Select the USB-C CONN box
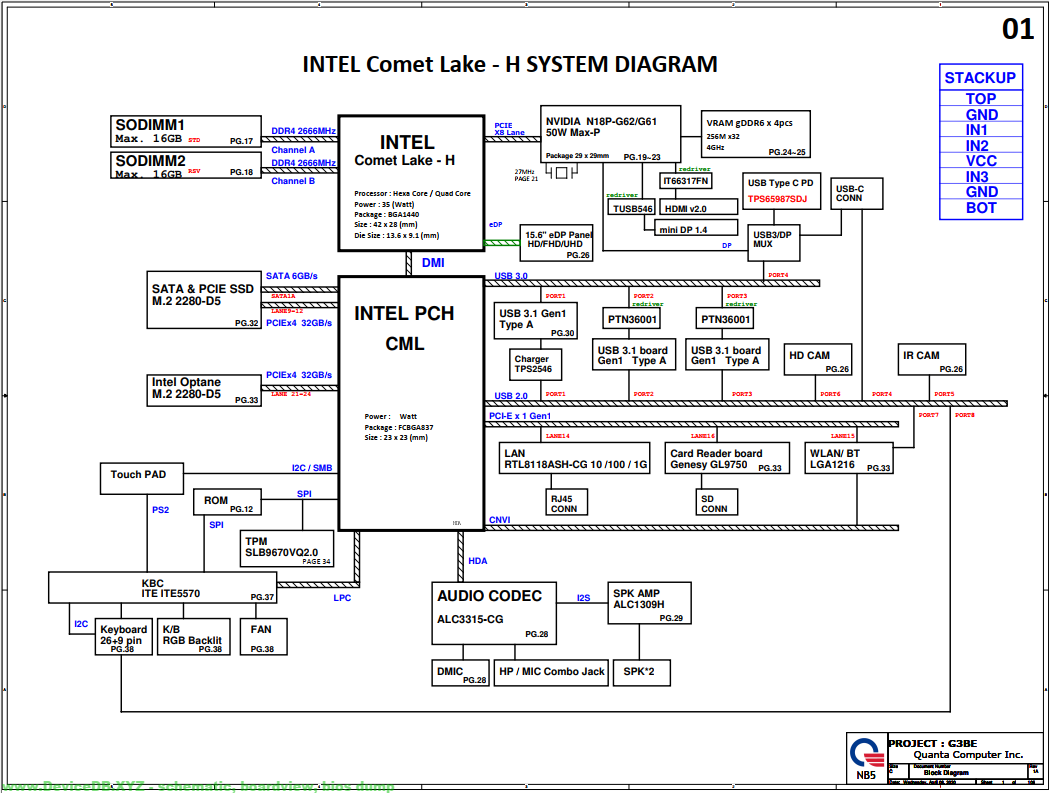 pos(856,193)
